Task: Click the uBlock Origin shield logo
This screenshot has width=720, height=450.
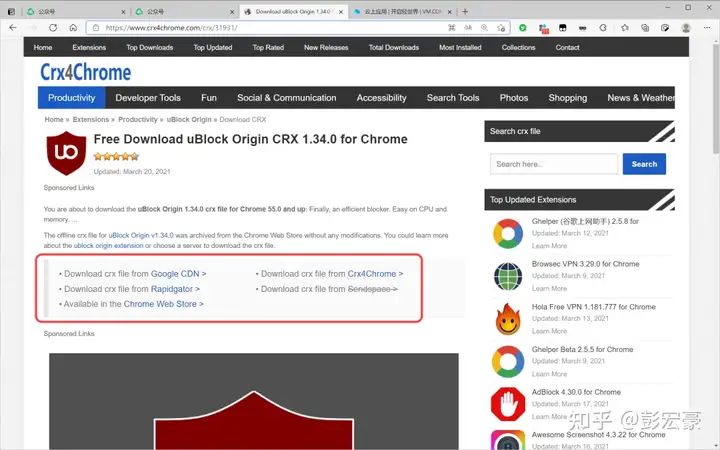Action: point(66,153)
